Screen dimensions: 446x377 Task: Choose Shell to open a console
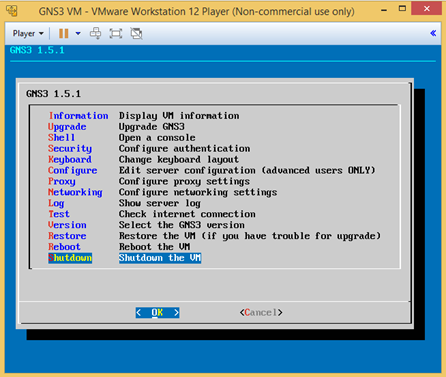[x=61, y=138]
